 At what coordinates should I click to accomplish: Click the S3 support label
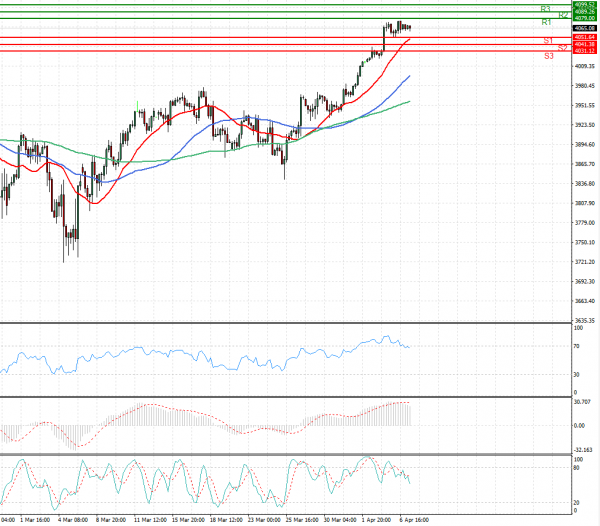pos(549,56)
